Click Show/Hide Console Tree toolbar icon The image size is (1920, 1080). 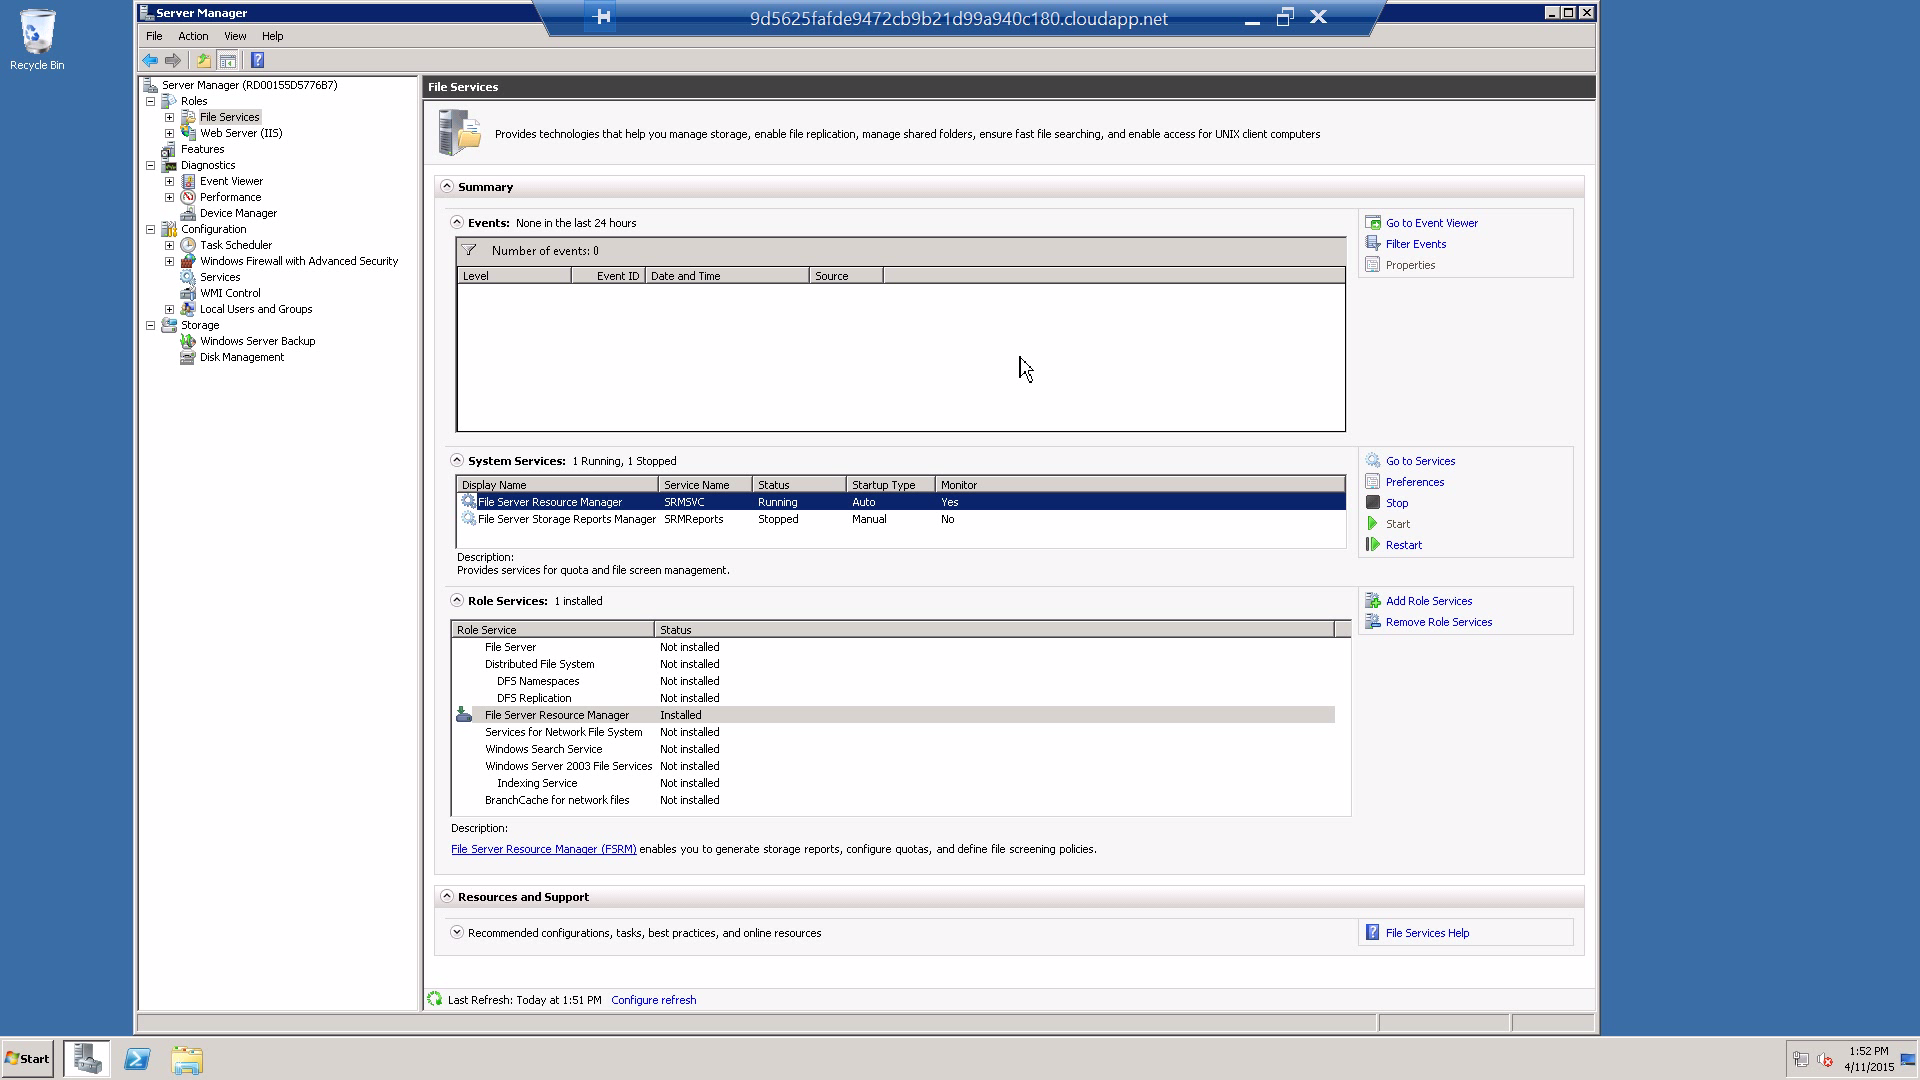228,60
